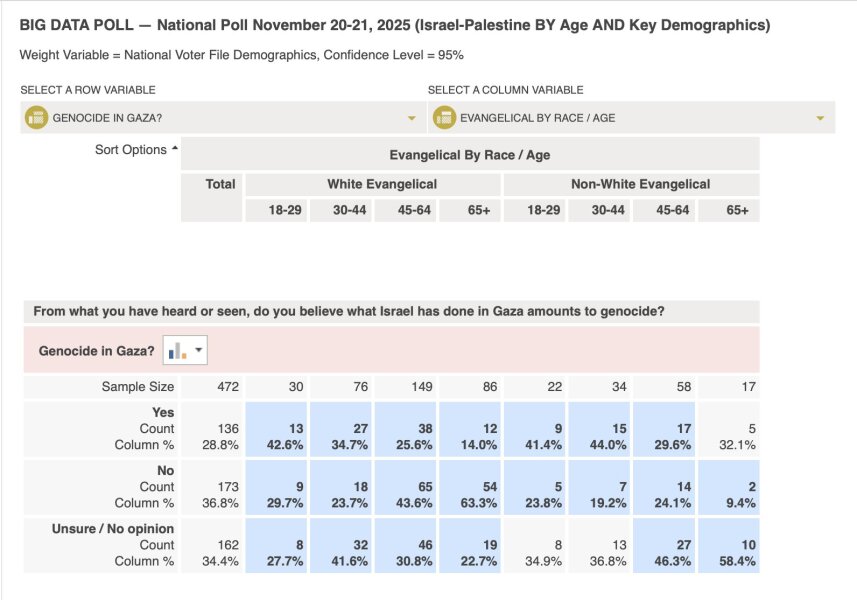The height and width of the screenshot is (600, 857).
Task: Click the Evangelical By Race / Age banner header
Action: pos(469,155)
